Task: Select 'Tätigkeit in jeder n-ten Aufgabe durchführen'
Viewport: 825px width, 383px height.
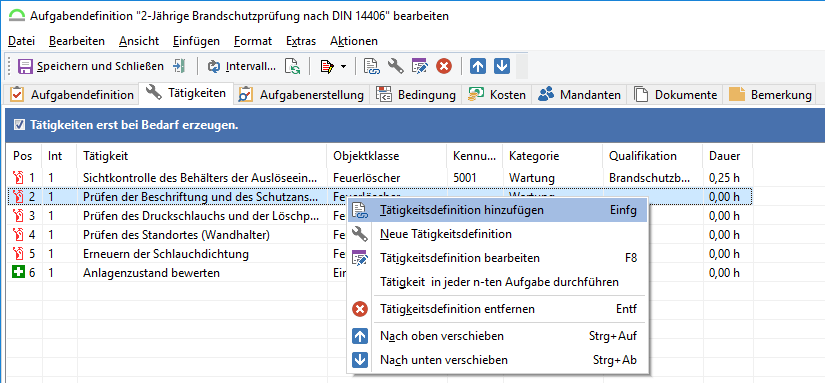Action: [497, 283]
